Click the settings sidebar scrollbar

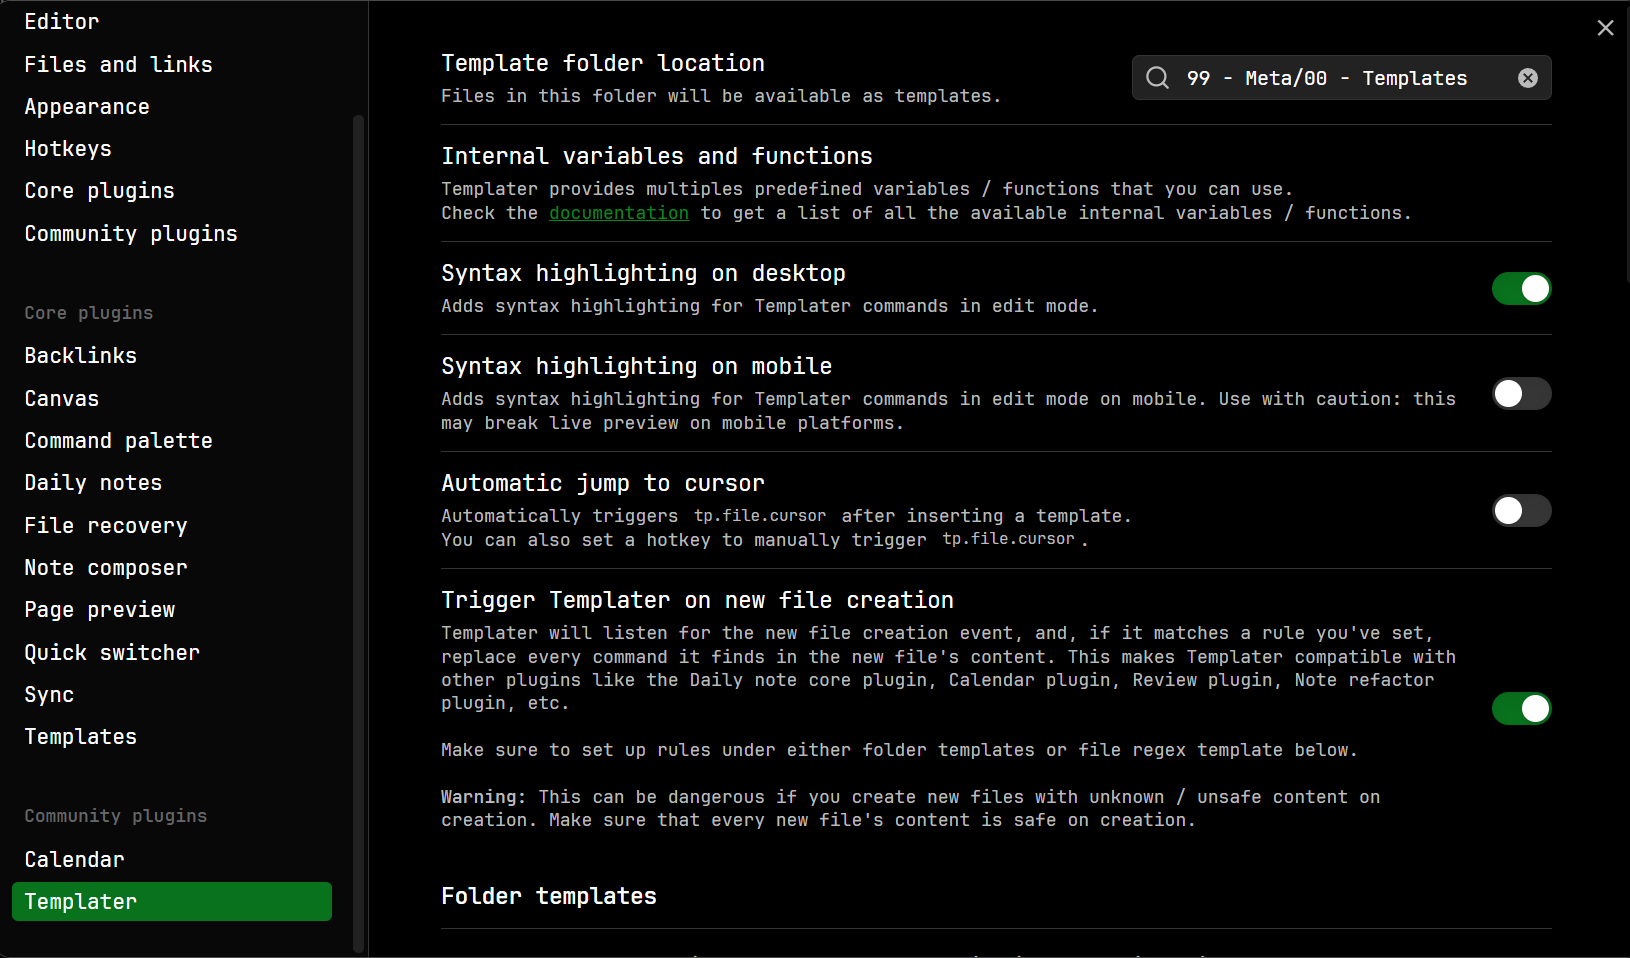point(358,530)
